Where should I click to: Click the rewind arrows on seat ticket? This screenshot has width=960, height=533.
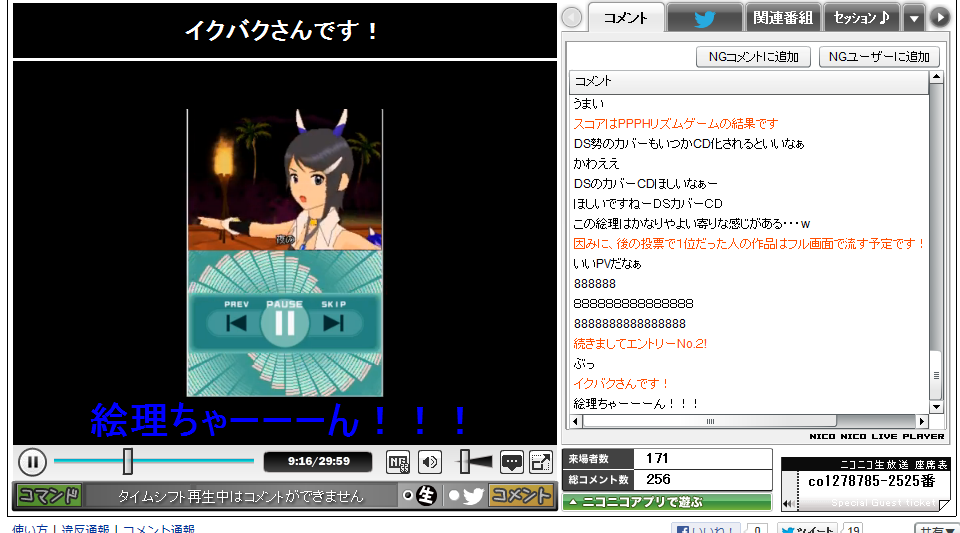[789, 504]
